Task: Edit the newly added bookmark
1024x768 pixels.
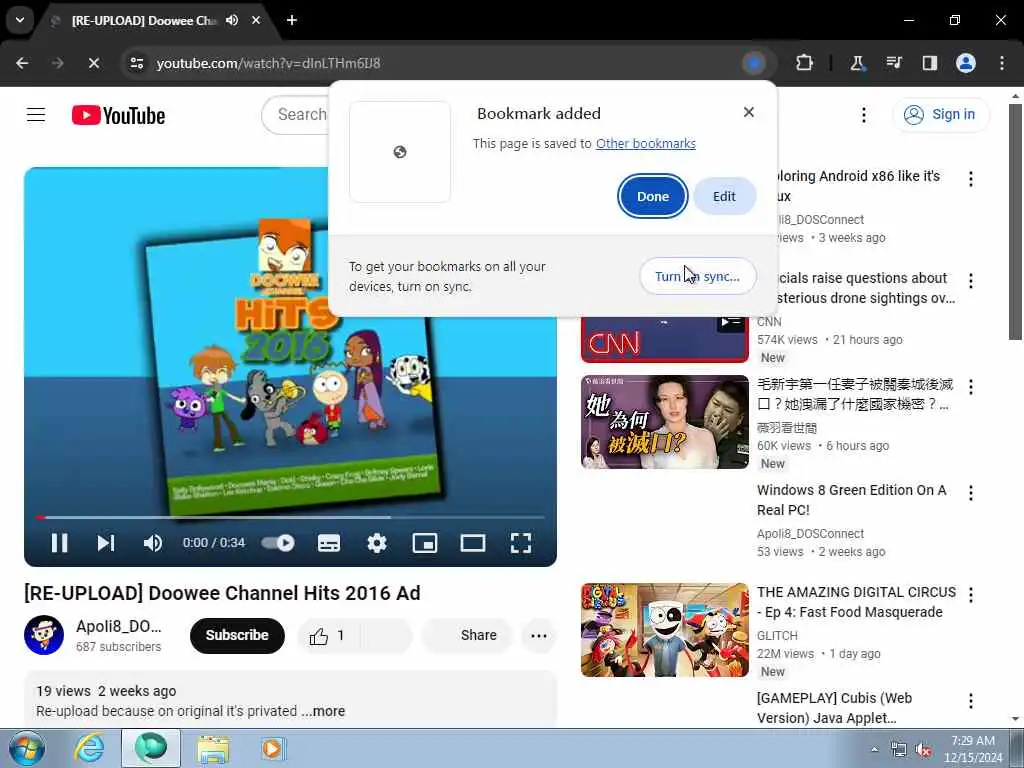Action: point(724,196)
